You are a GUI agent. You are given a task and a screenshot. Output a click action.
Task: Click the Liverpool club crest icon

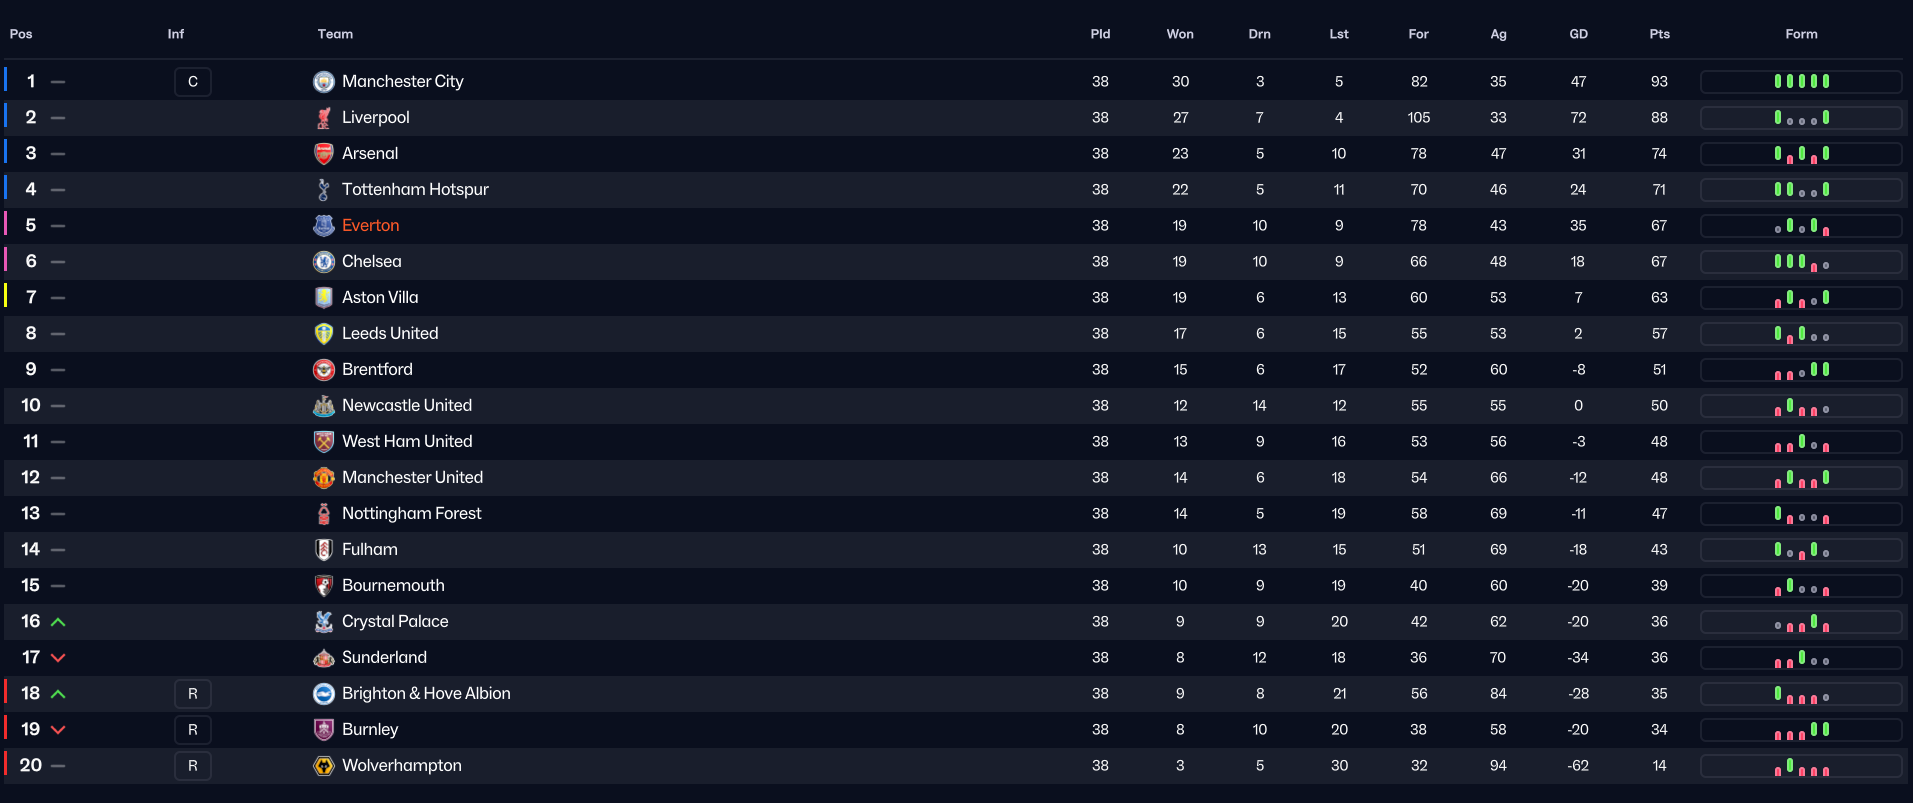[x=323, y=118]
